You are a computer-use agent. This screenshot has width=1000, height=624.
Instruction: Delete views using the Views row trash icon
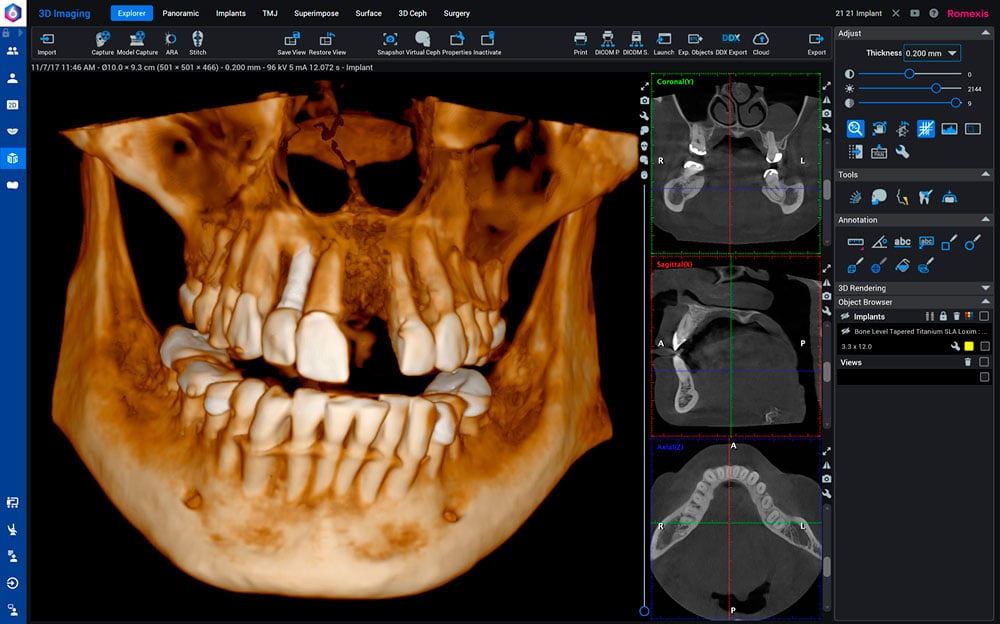(967, 362)
